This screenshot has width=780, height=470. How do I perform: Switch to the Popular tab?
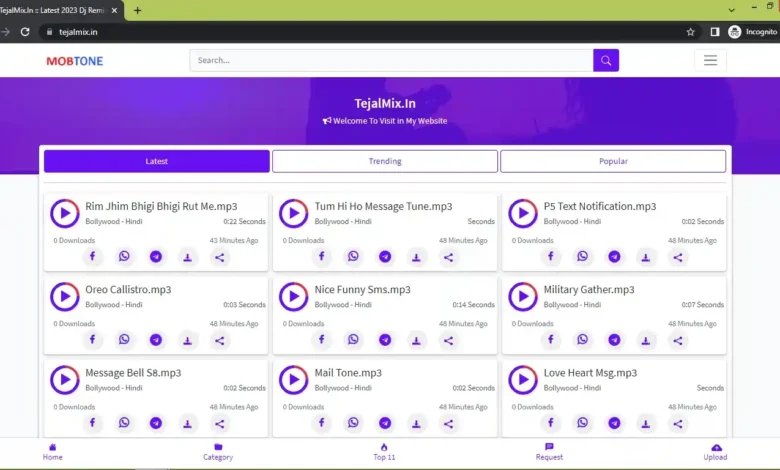click(x=613, y=161)
